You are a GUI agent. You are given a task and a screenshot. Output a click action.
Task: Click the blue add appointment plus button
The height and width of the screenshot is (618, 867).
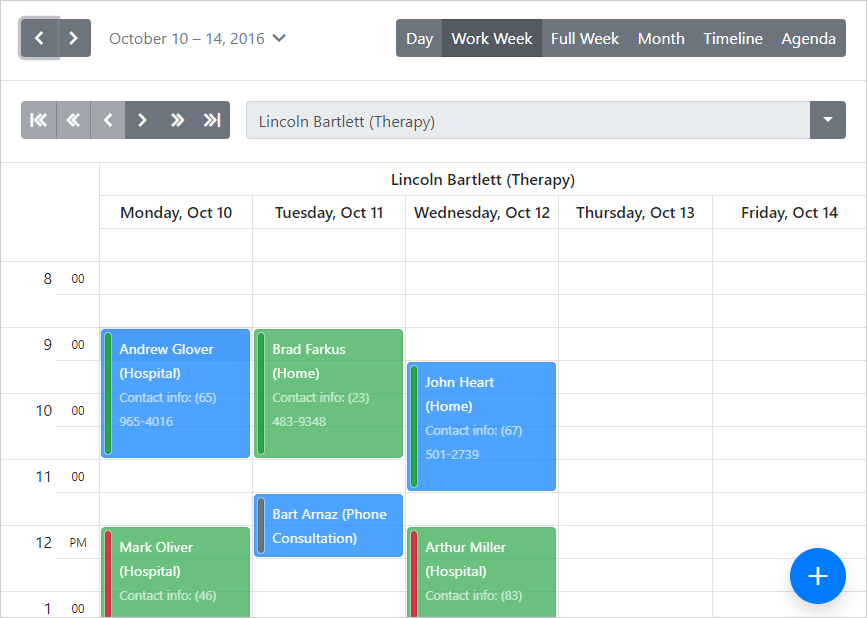coord(817,576)
